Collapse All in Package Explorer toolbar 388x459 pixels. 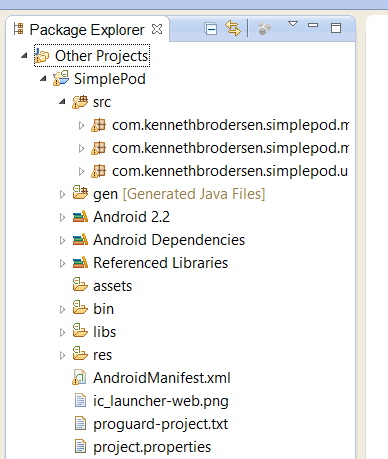210,29
